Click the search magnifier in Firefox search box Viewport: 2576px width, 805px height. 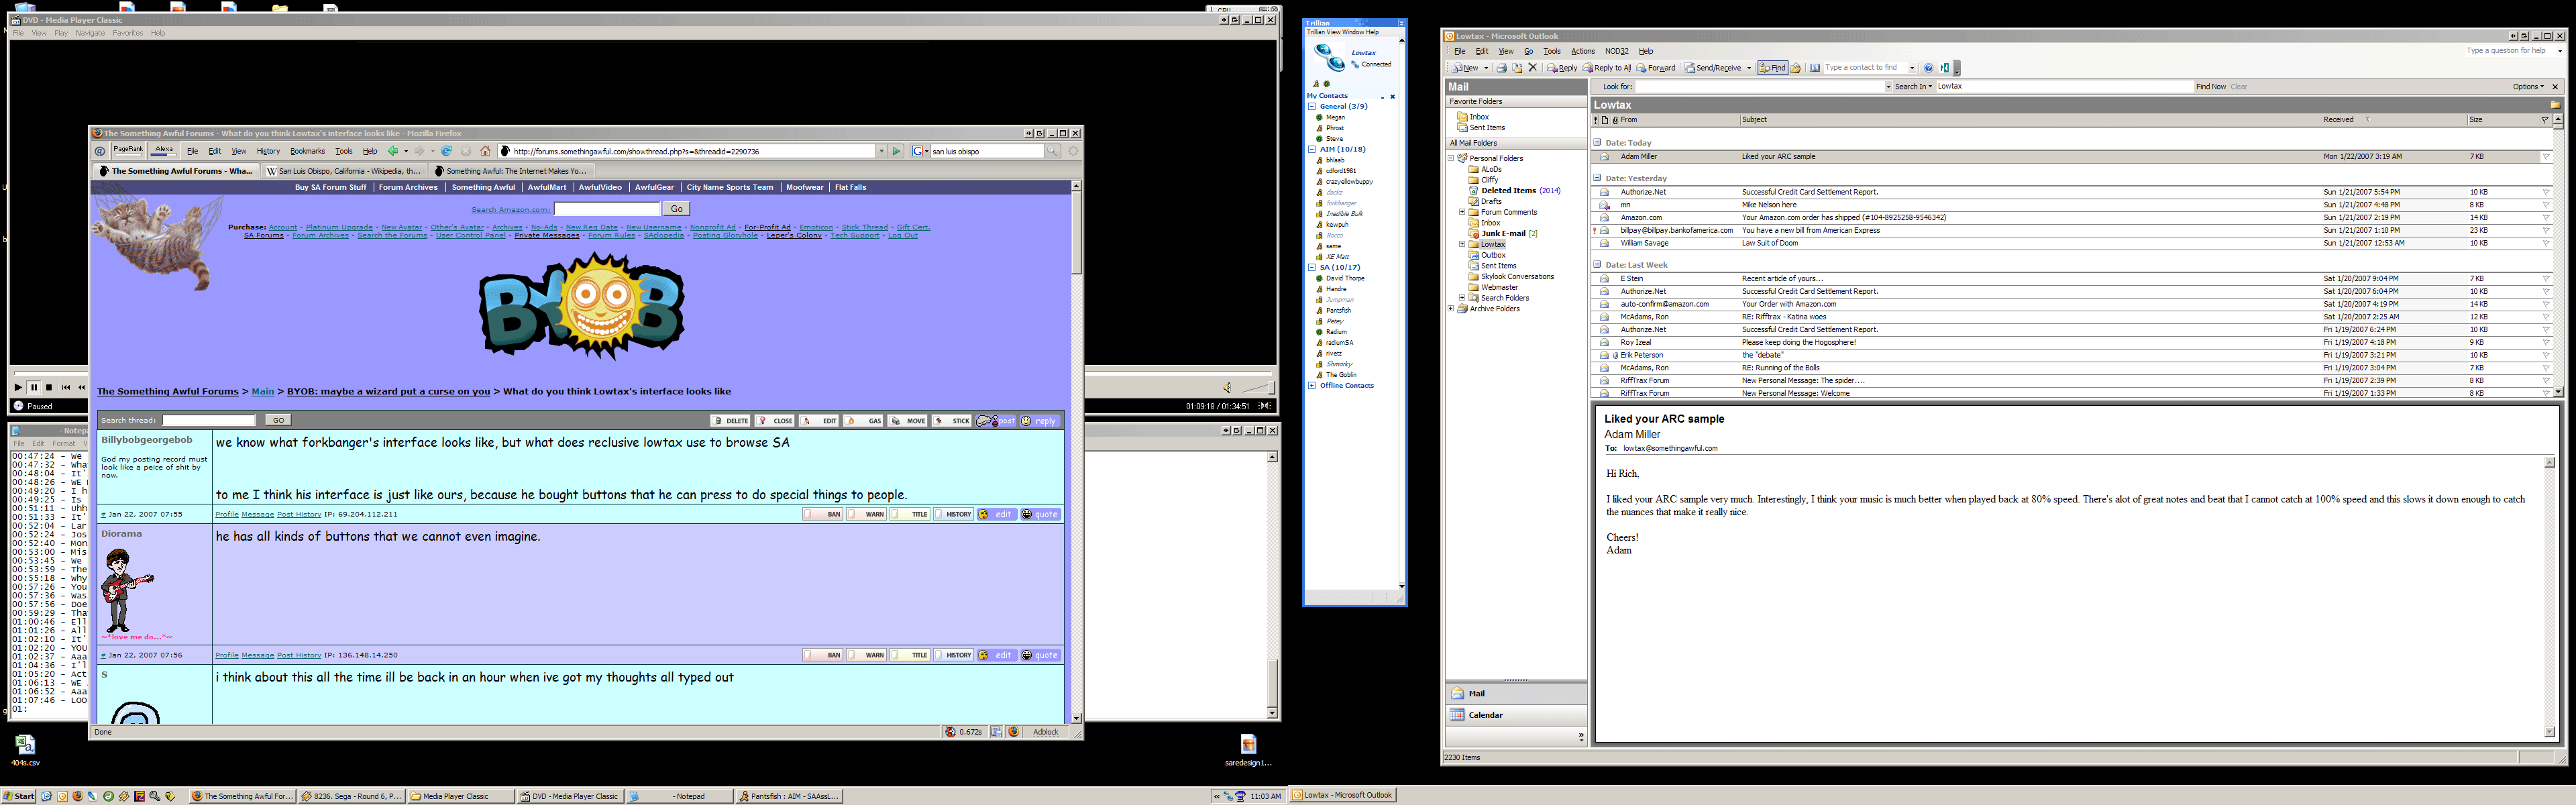[x=1053, y=151]
